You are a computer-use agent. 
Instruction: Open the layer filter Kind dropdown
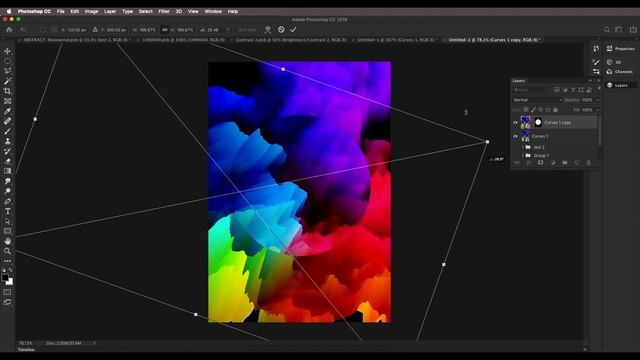(x=530, y=89)
